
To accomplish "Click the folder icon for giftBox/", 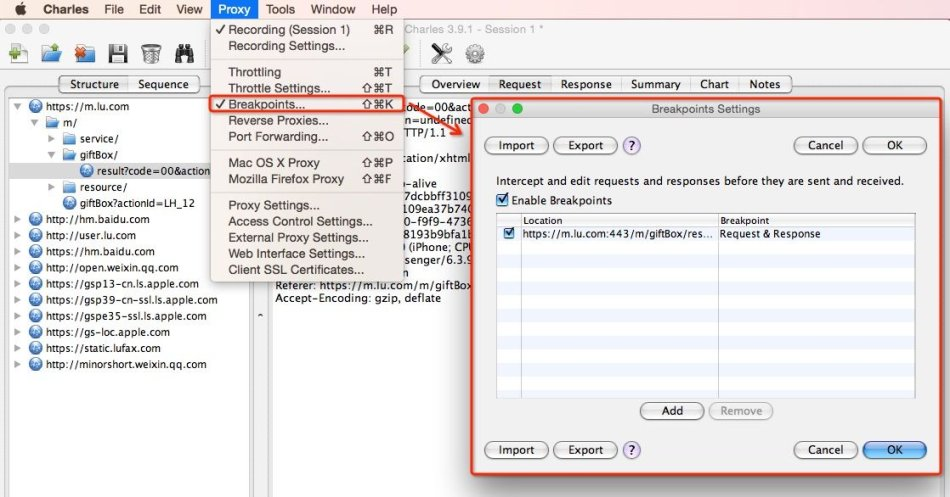I will 70,155.
